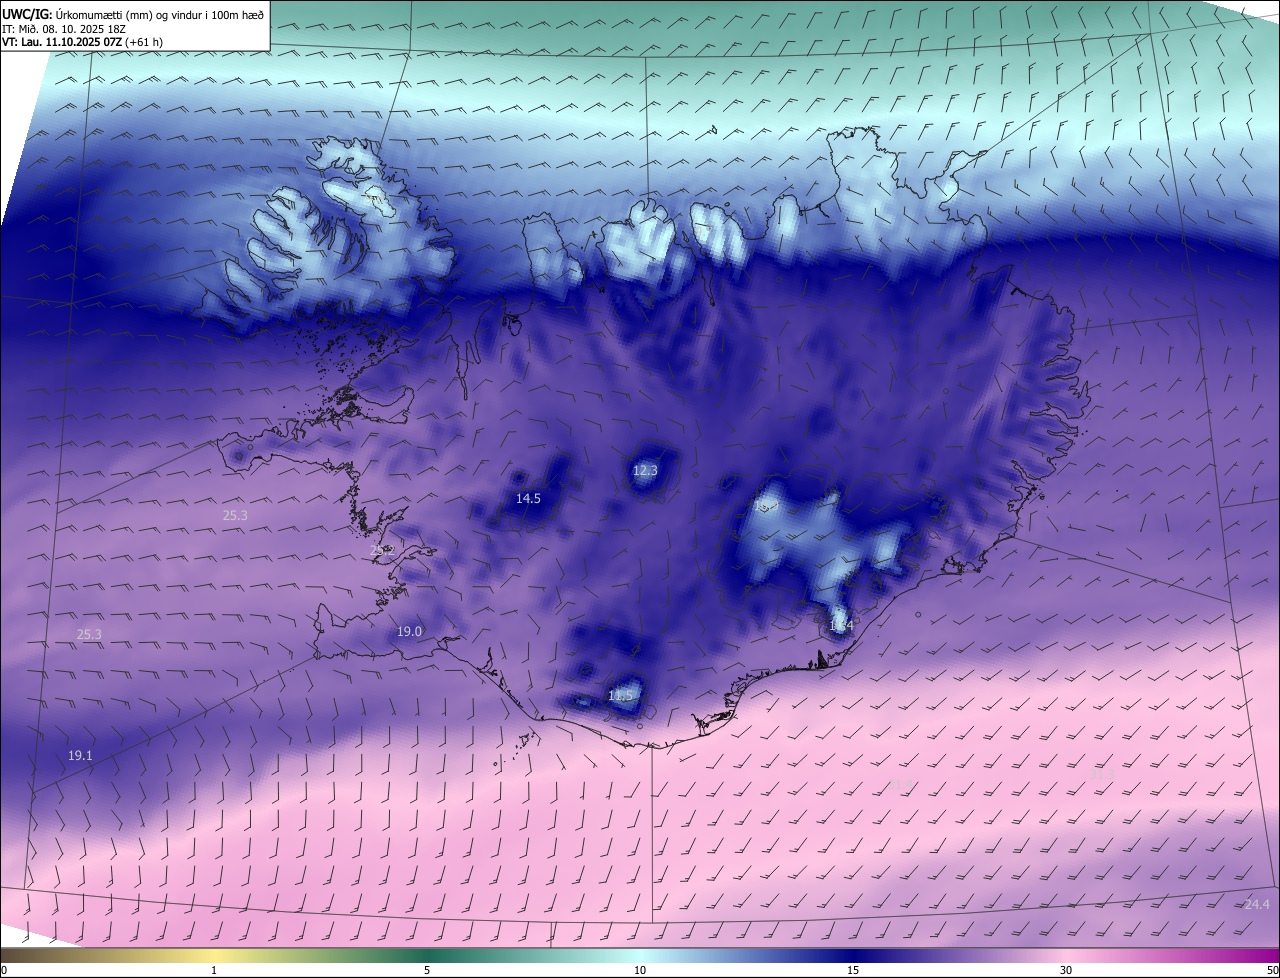Click the 24.4 value label

1256,905
